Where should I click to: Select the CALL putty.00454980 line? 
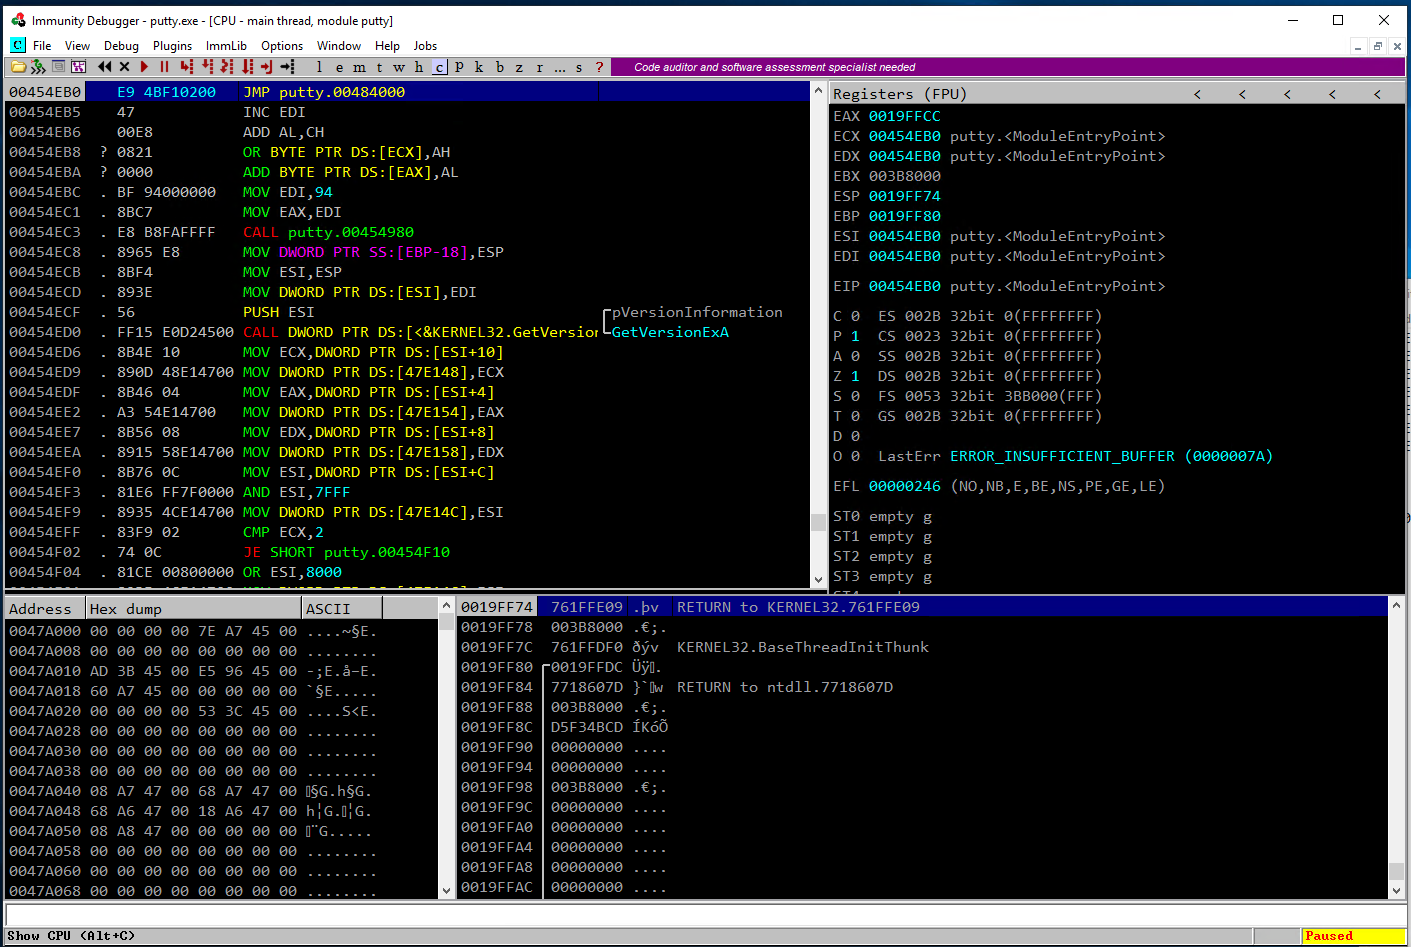tap(407, 232)
